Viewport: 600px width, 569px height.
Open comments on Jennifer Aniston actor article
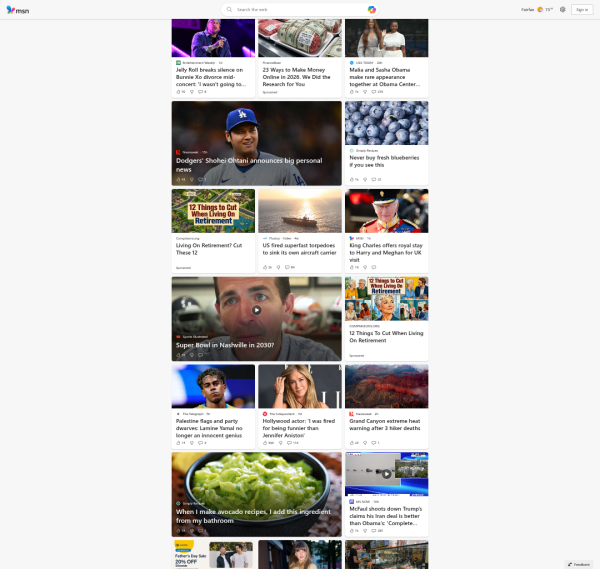(292, 443)
